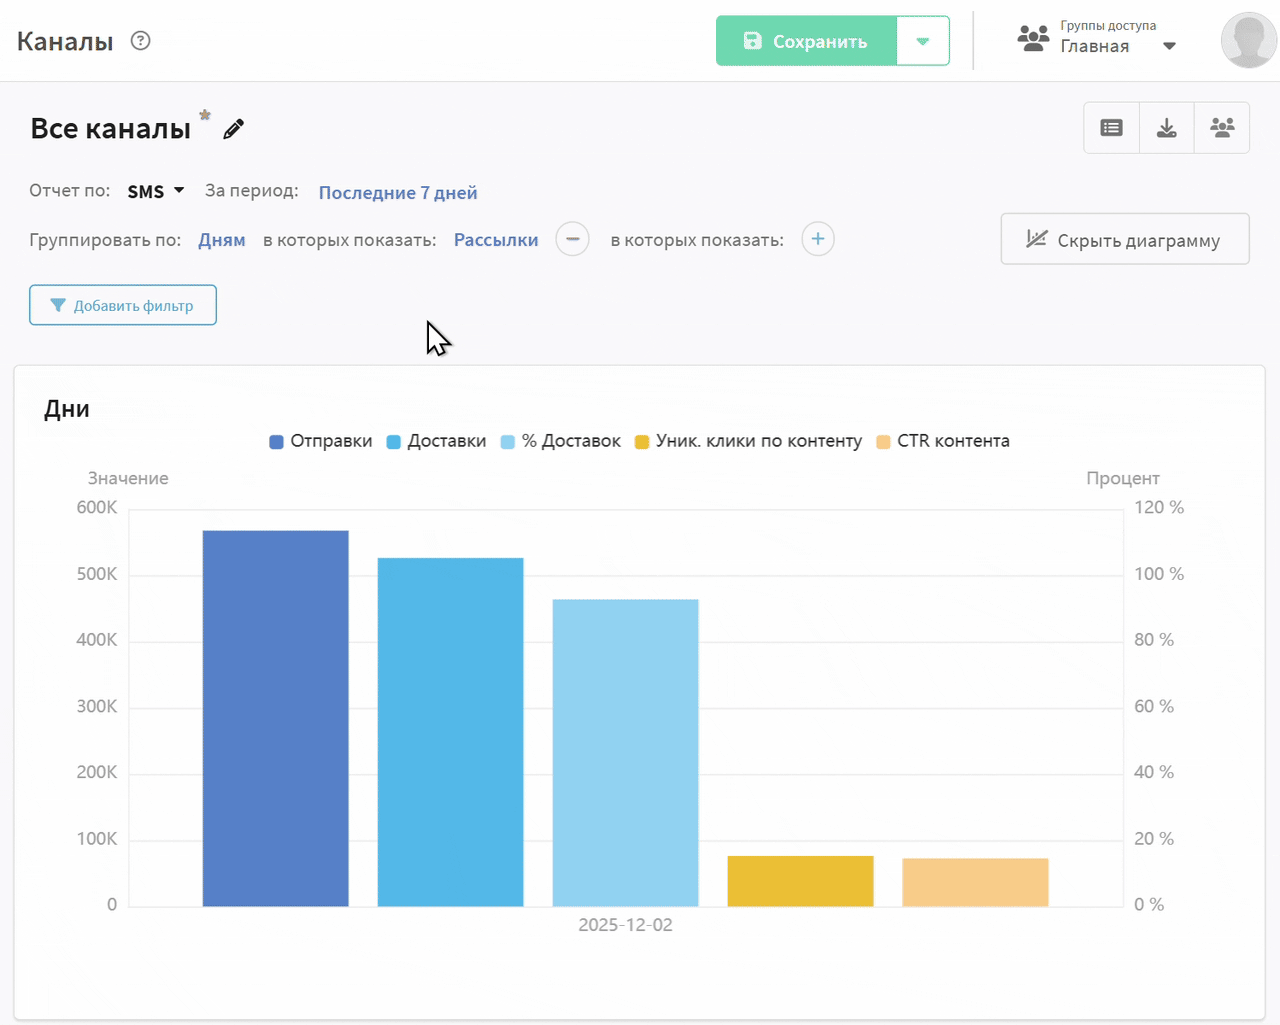
Task: Hide the CTR контента series in legend
Action: [x=942, y=441]
